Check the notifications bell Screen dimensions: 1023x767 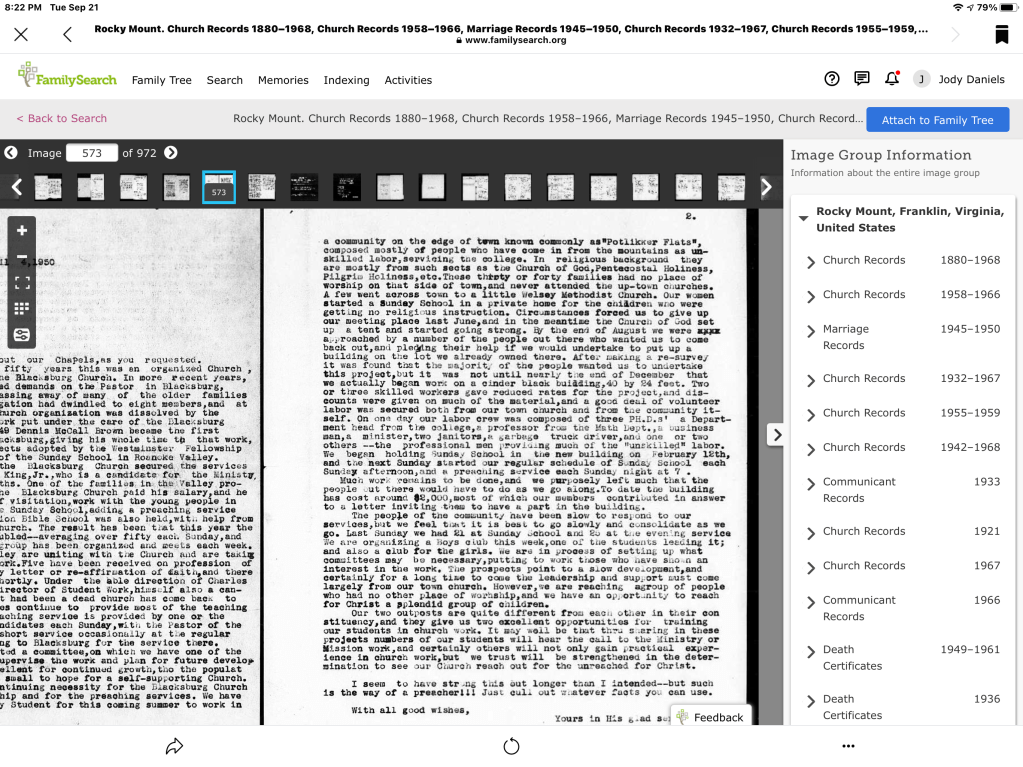[x=892, y=79]
